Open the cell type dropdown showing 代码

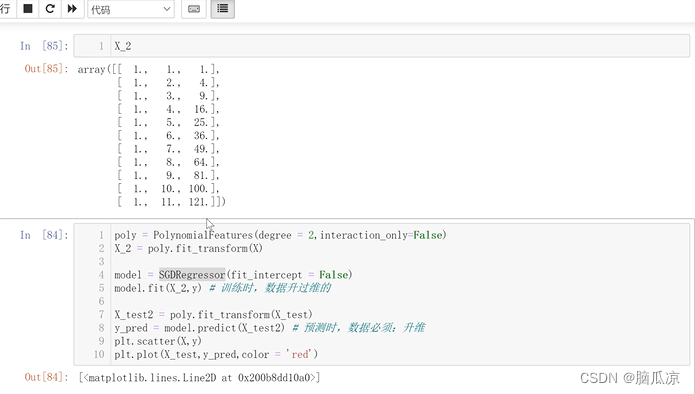coord(131,9)
